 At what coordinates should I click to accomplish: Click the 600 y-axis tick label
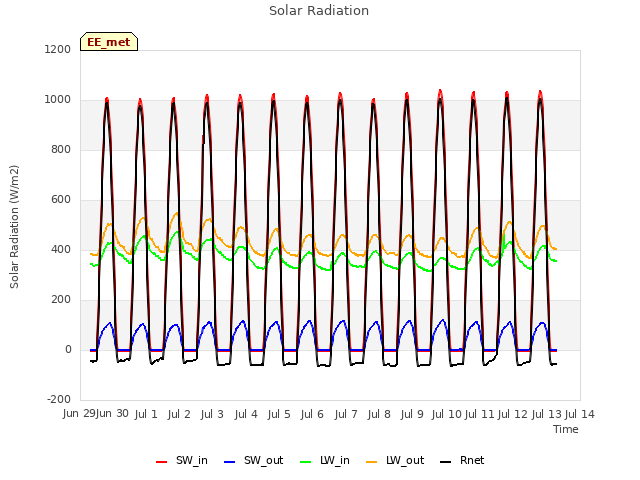pyautogui.click(x=61, y=200)
